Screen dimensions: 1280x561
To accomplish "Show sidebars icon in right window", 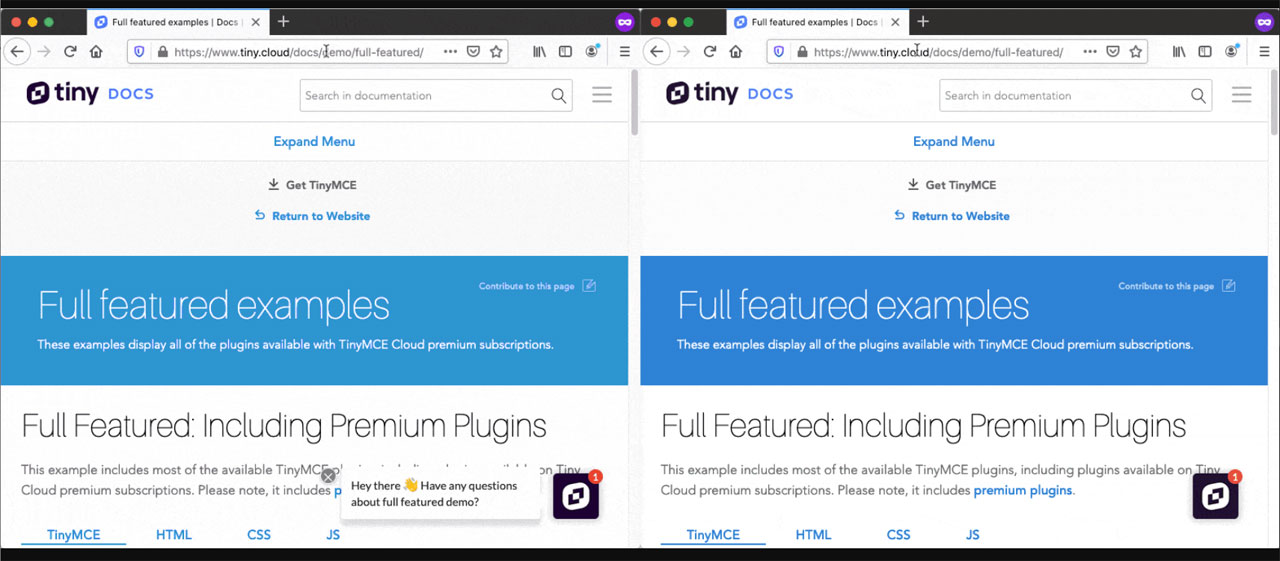I will [1205, 52].
